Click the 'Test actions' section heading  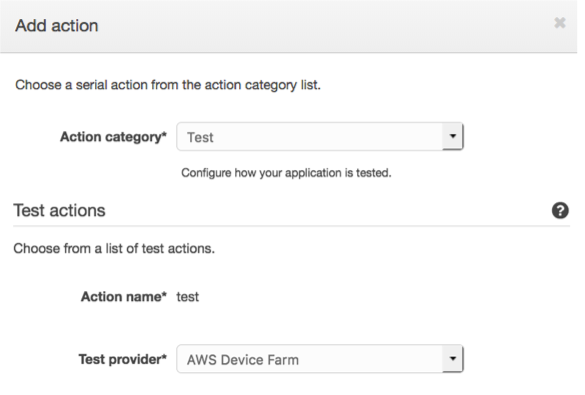pos(60,210)
